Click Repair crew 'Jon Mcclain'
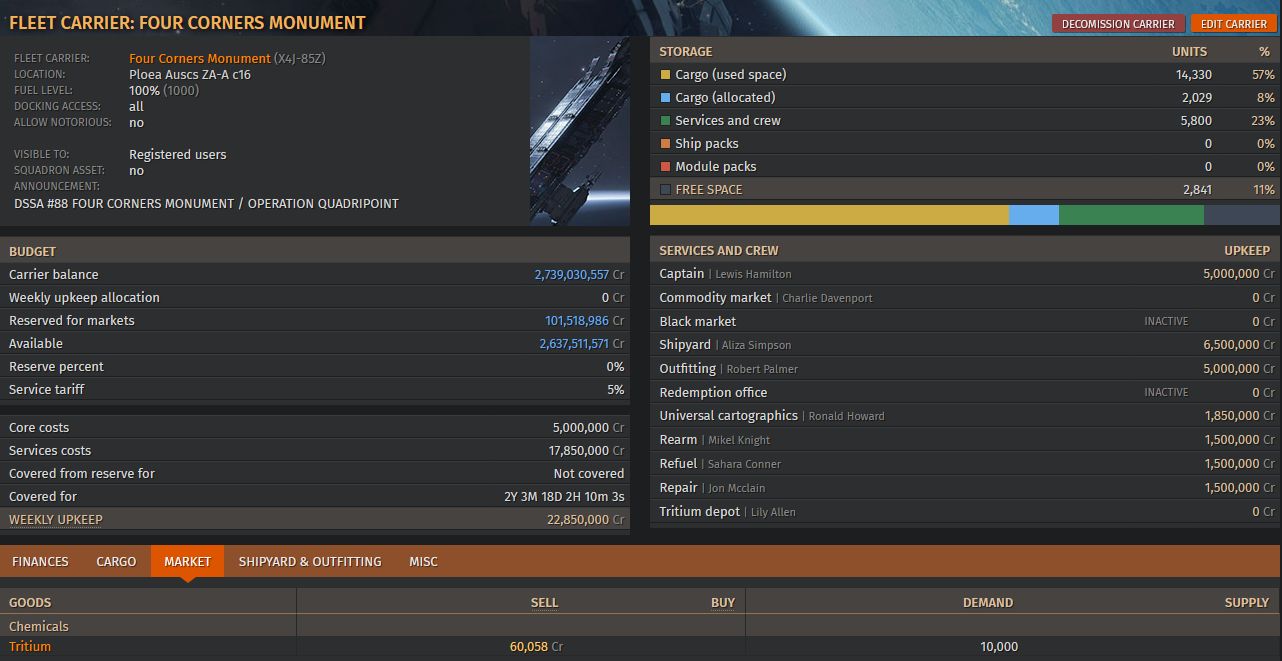 pos(736,488)
